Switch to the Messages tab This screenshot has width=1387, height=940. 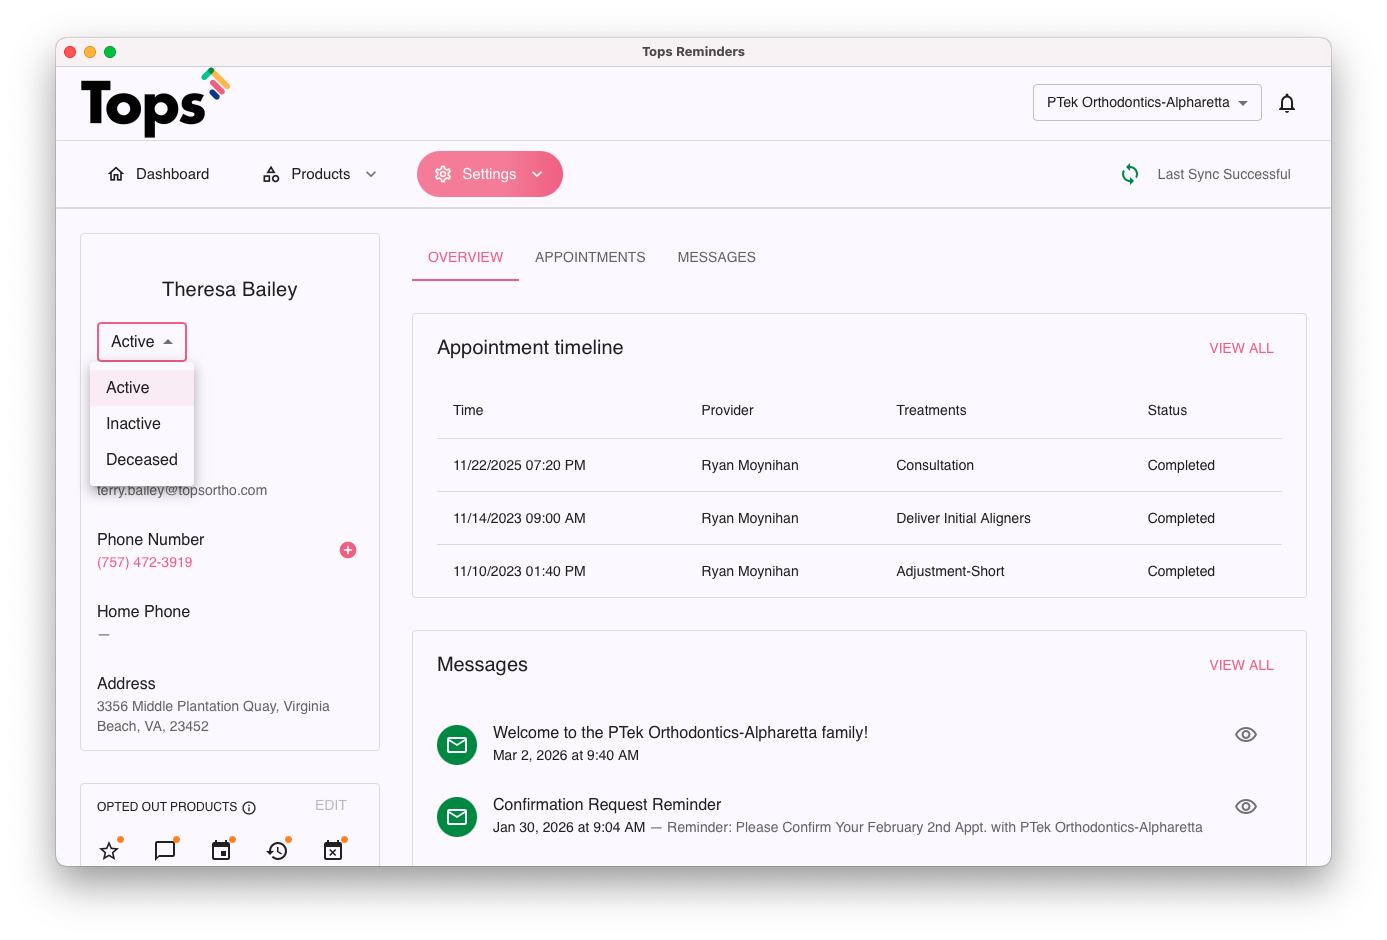coord(716,257)
